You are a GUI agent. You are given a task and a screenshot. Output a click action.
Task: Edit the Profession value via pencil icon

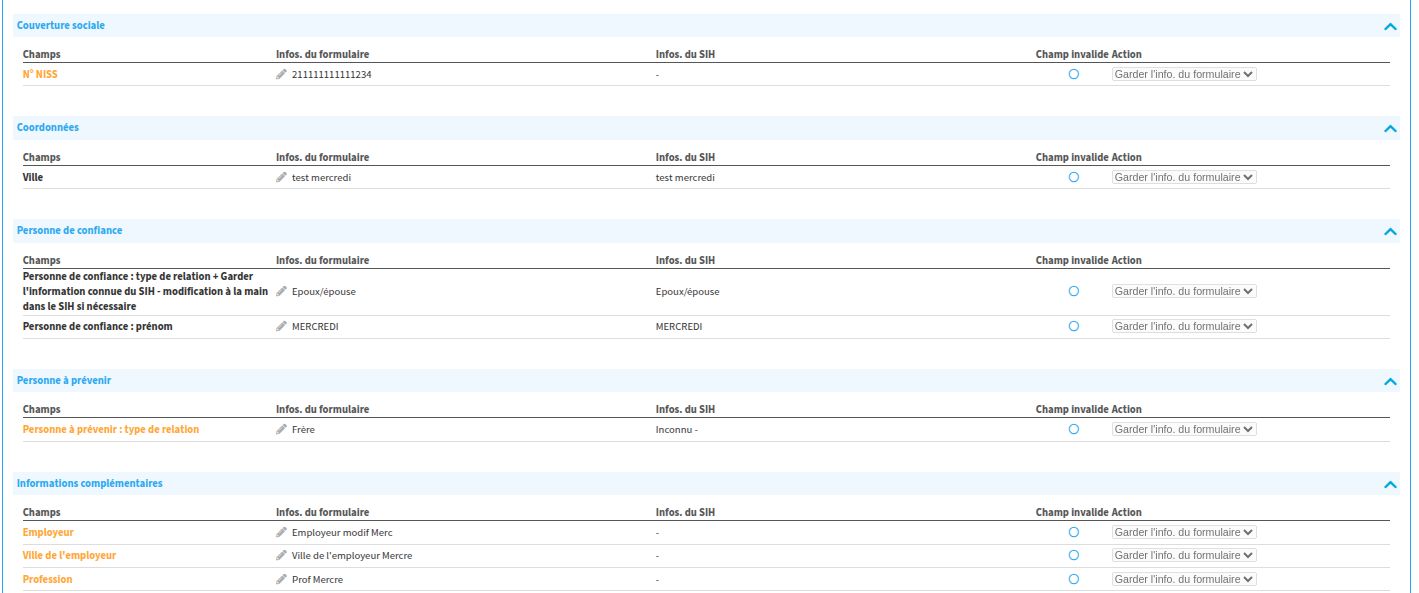[281, 580]
